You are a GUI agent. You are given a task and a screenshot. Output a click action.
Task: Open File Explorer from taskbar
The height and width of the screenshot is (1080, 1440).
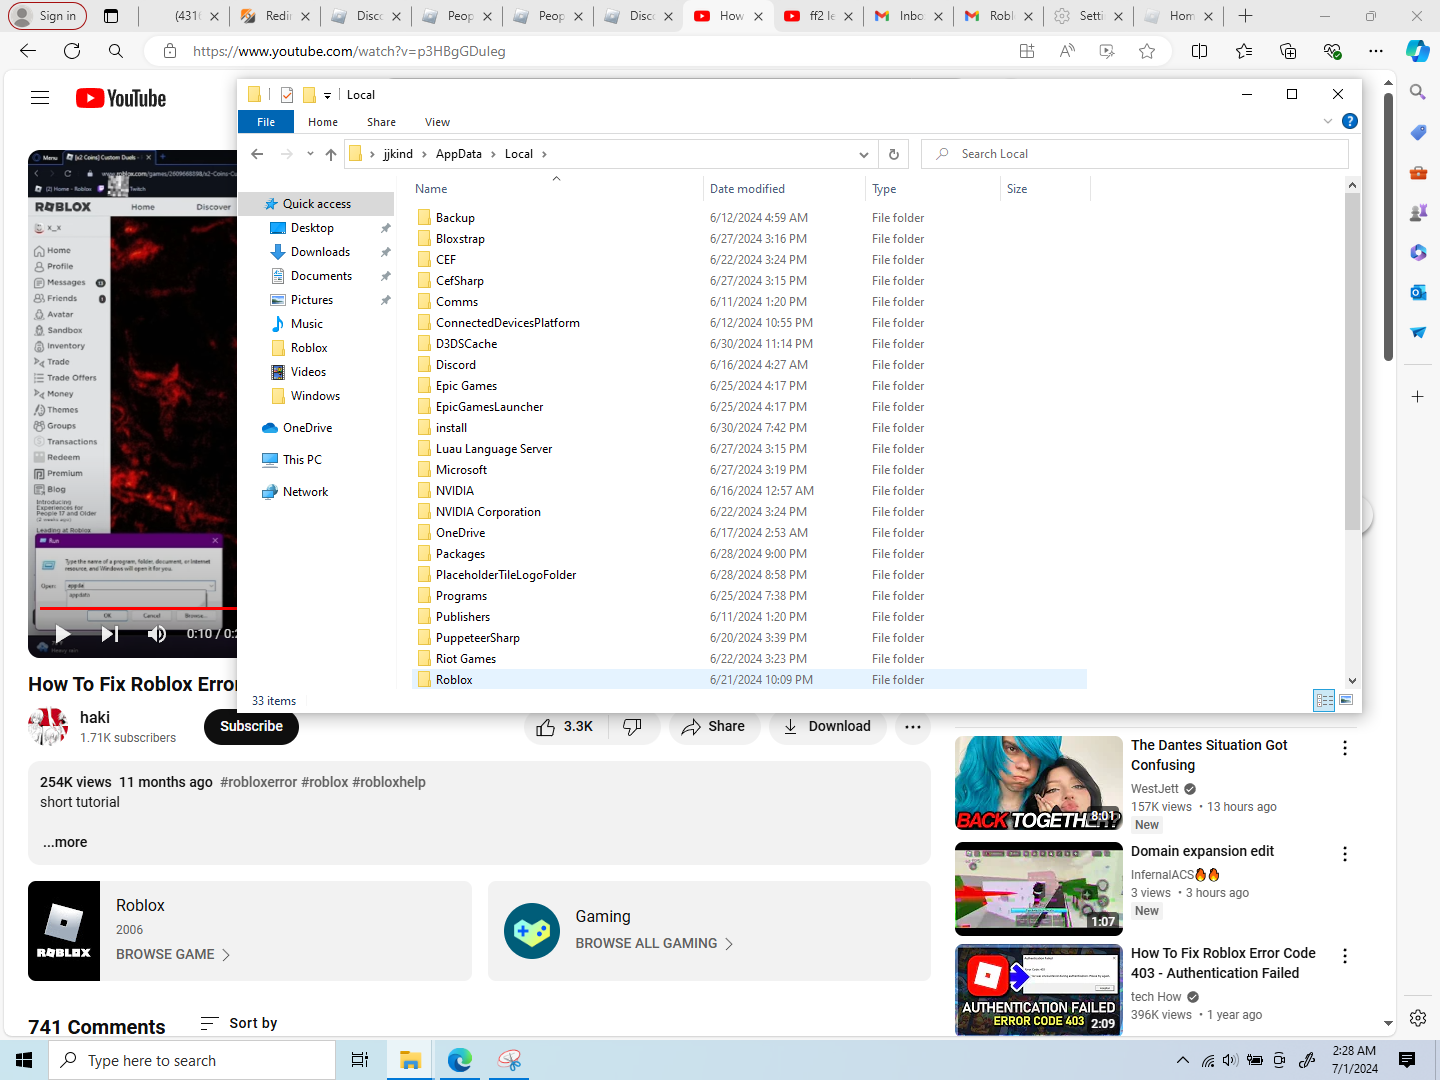pos(410,1060)
